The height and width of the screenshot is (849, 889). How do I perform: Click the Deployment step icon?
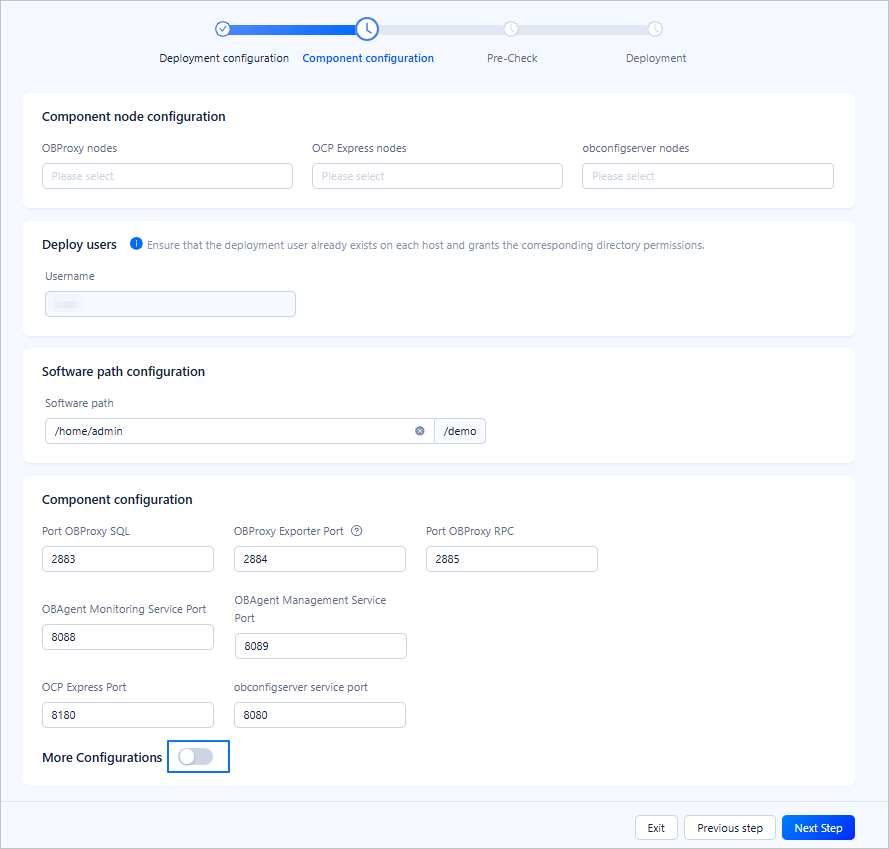tap(655, 29)
